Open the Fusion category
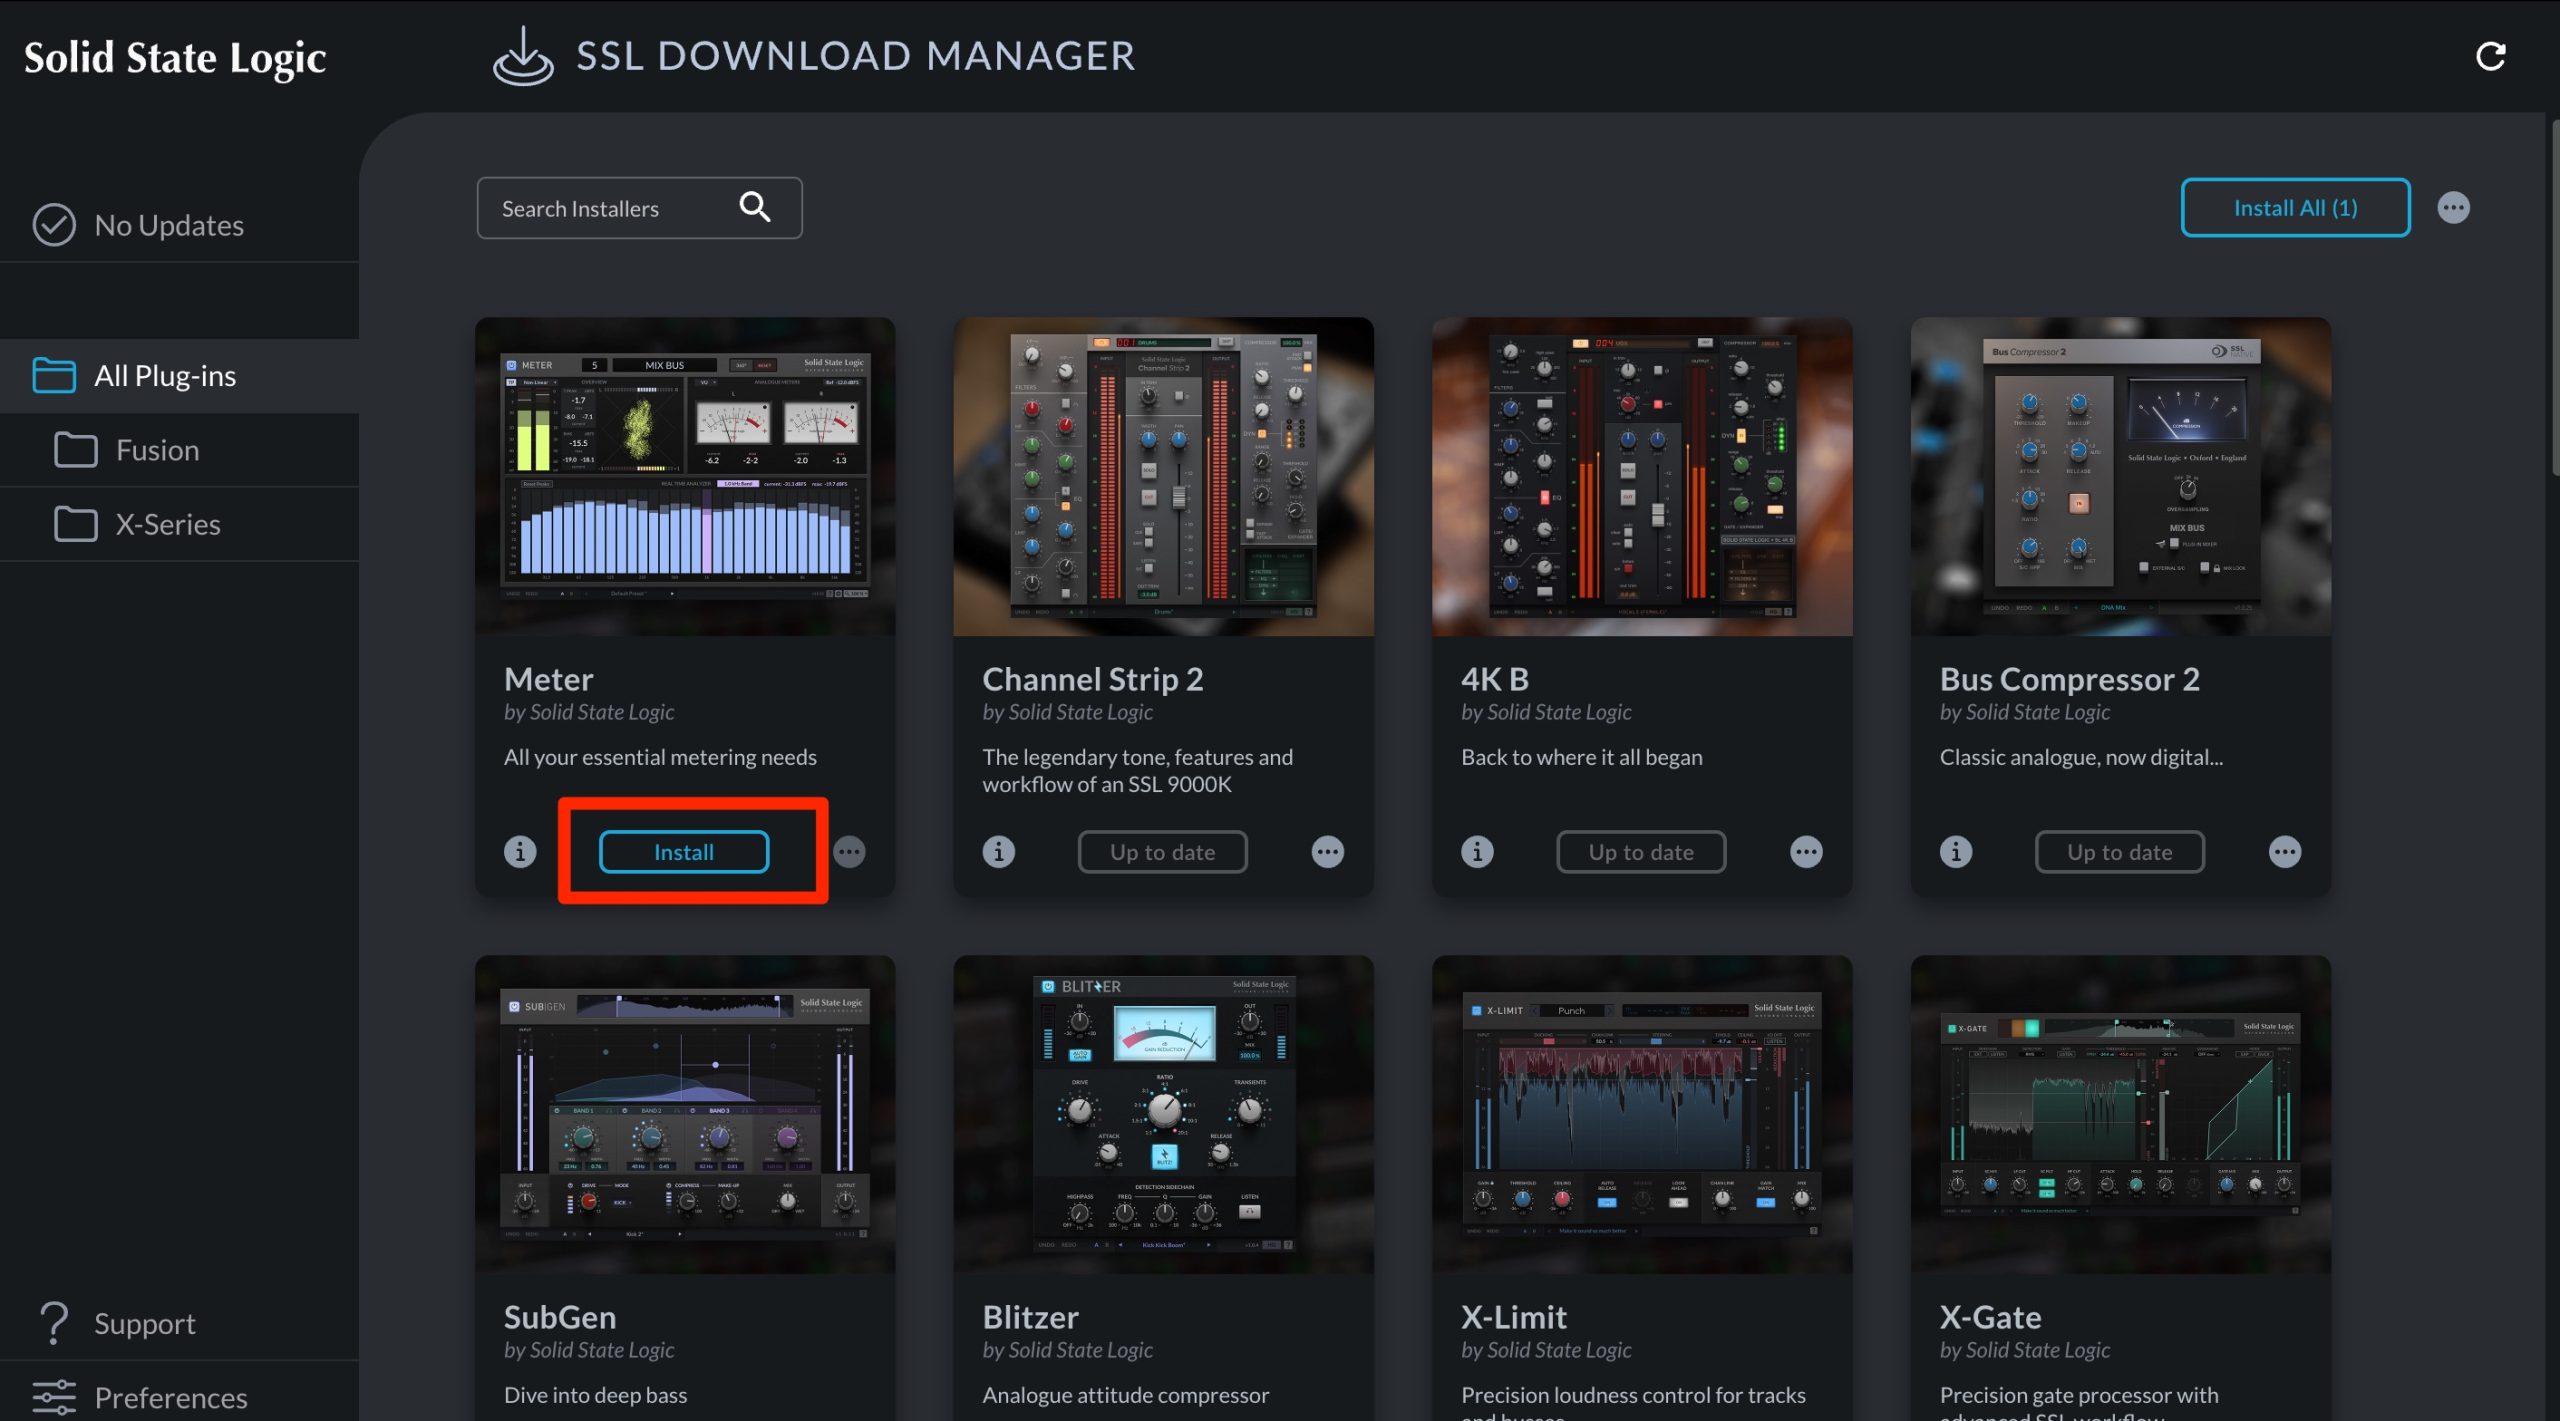Screen dimensions: 2560x1421 coord(180,450)
